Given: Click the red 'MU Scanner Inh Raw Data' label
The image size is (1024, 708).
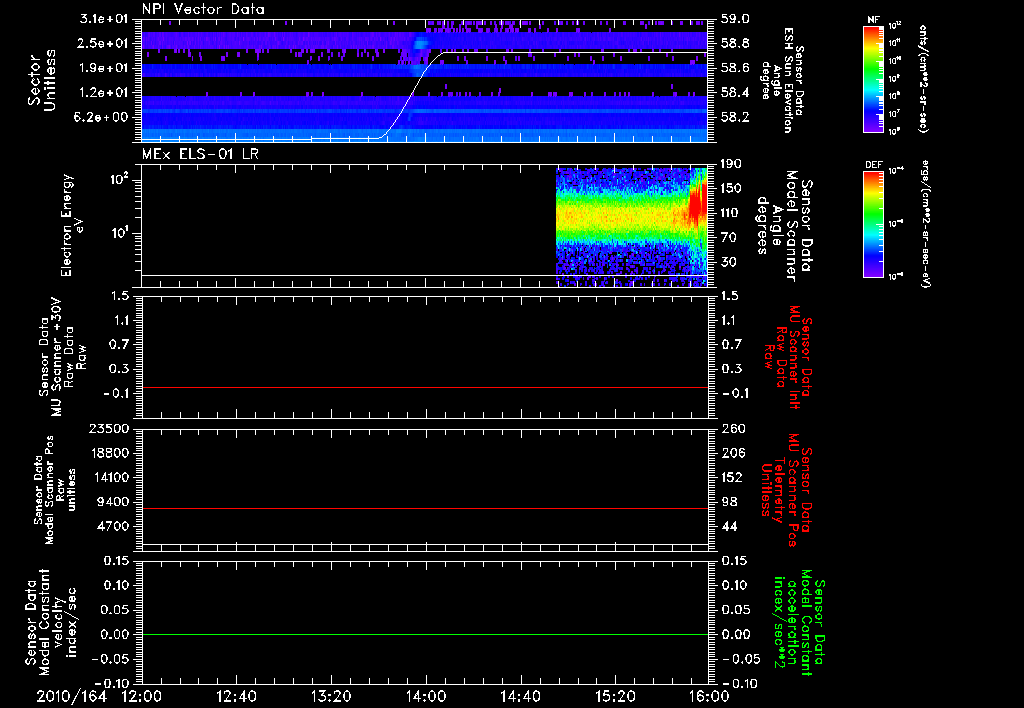Looking at the screenshot, I should click(788, 357).
